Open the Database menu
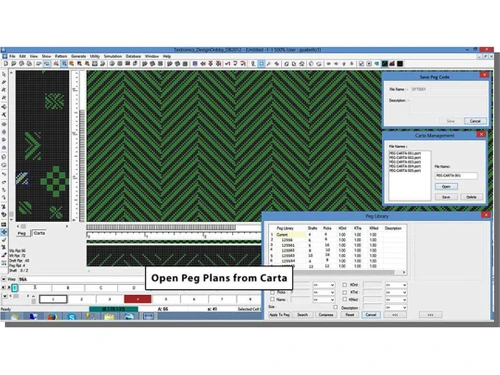 click(133, 56)
